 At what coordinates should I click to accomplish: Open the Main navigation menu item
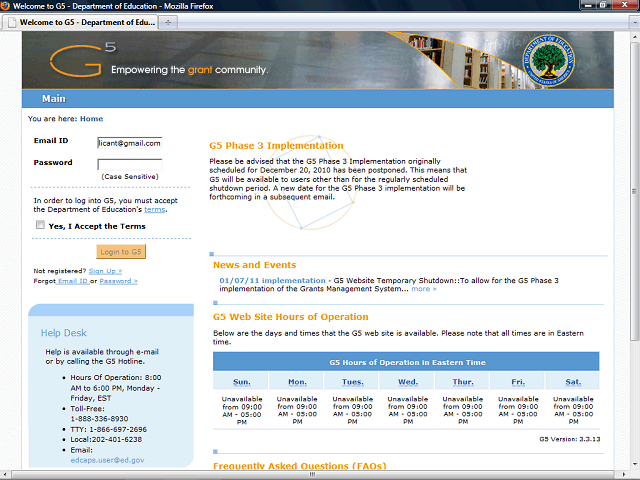click(x=54, y=99)
